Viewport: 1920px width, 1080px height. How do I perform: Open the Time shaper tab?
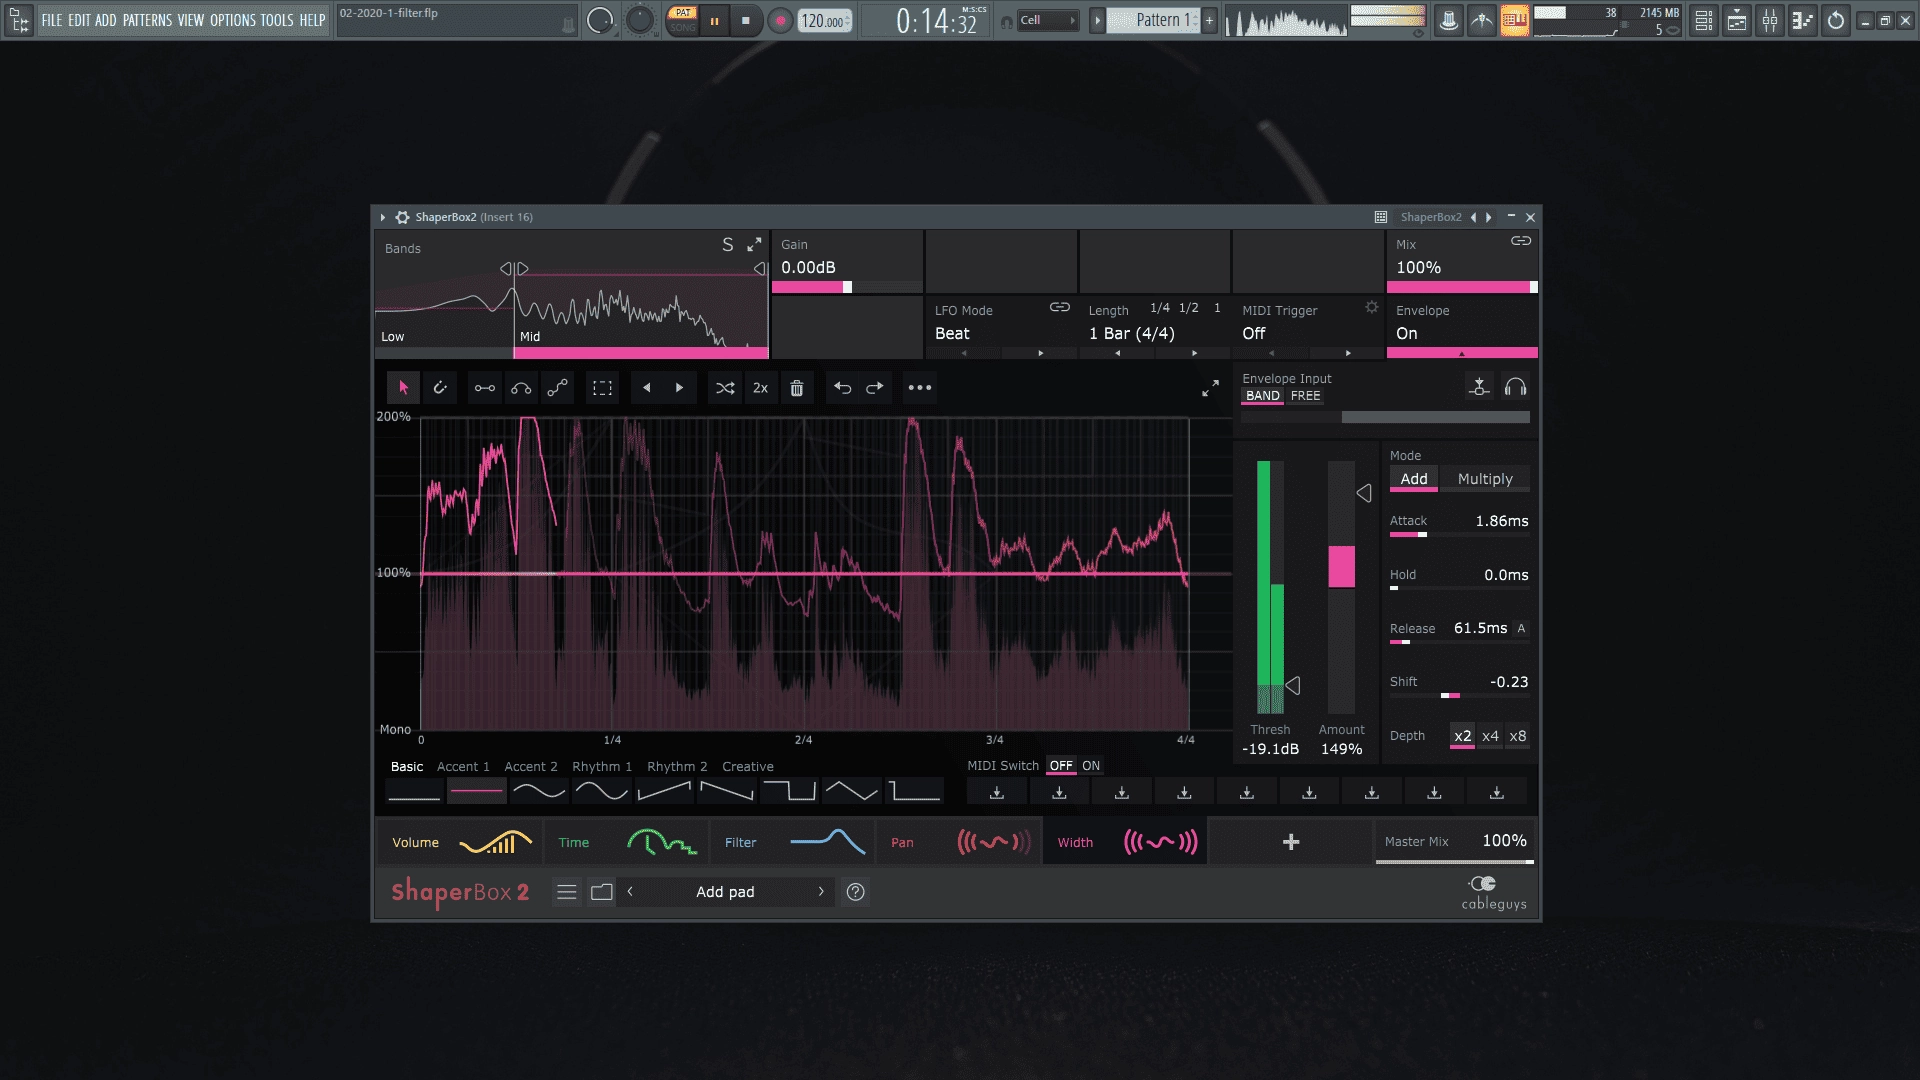pos(626,842)
